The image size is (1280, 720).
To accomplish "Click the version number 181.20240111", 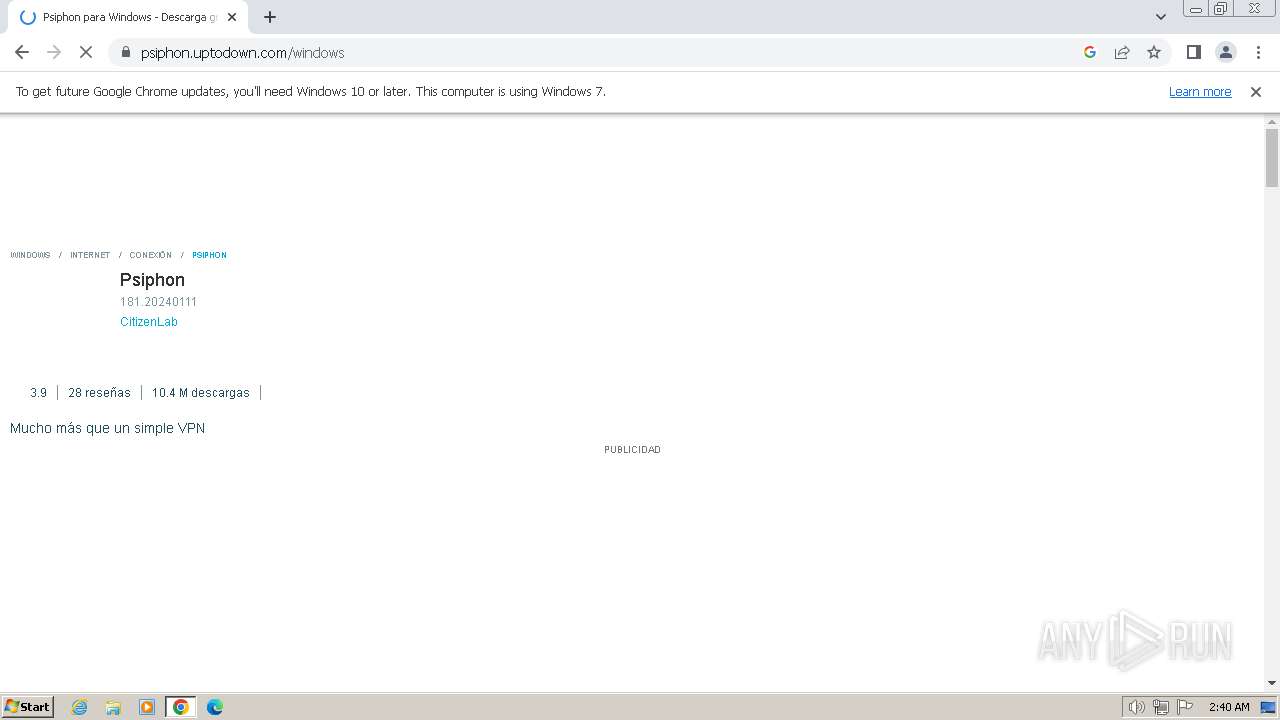I will click(x=158, y=302).
